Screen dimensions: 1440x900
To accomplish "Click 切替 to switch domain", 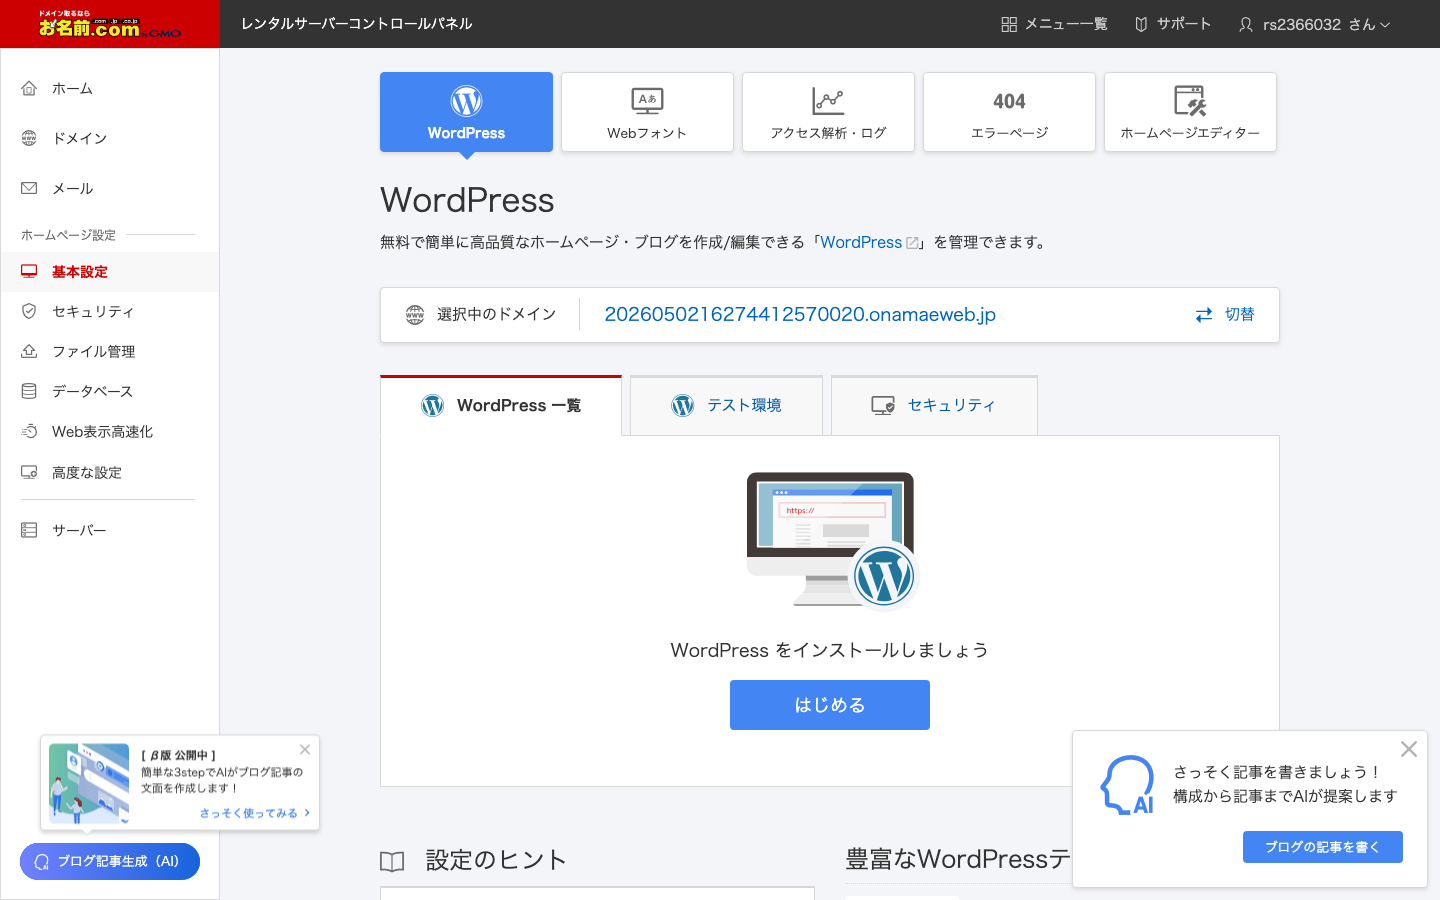I will 1225,314.
